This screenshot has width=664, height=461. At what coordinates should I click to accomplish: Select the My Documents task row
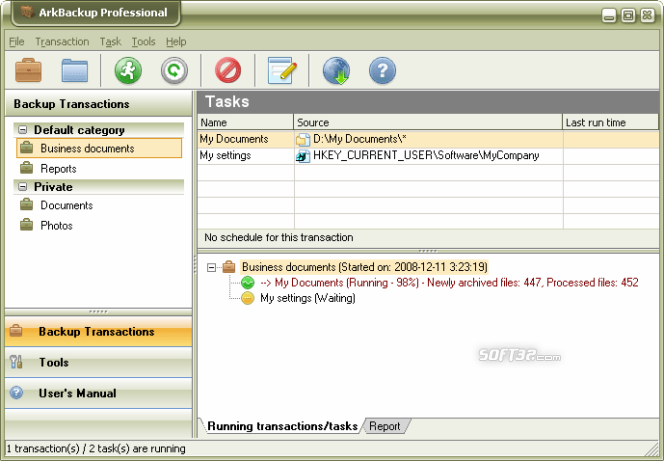click(428, 139)
